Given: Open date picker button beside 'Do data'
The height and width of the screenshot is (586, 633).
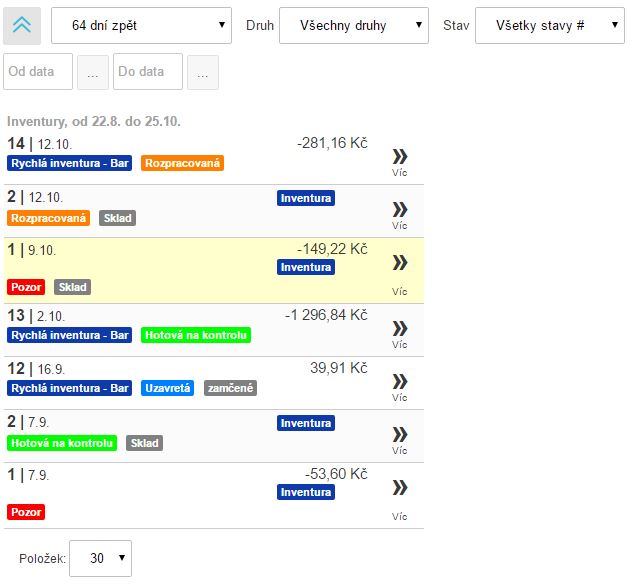Looking at the screenshot, I should click(x=203, y=73).
